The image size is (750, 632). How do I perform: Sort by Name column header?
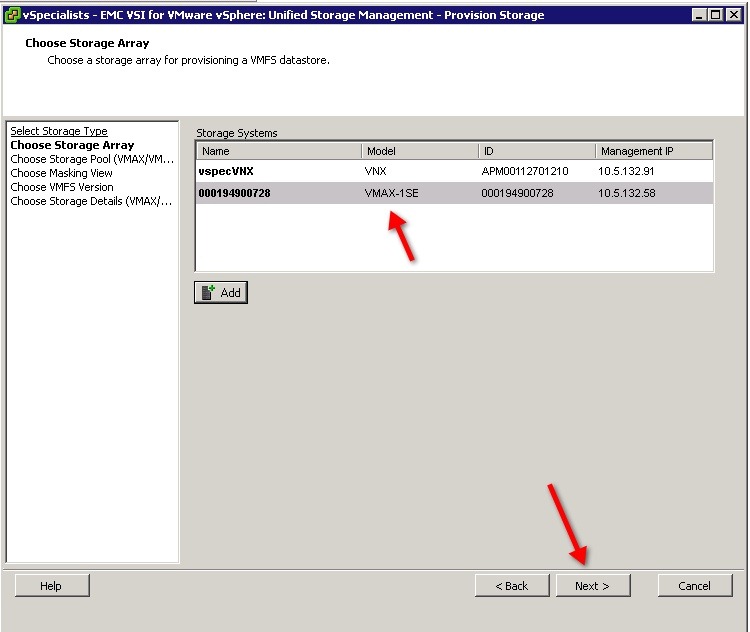point(278,151)
